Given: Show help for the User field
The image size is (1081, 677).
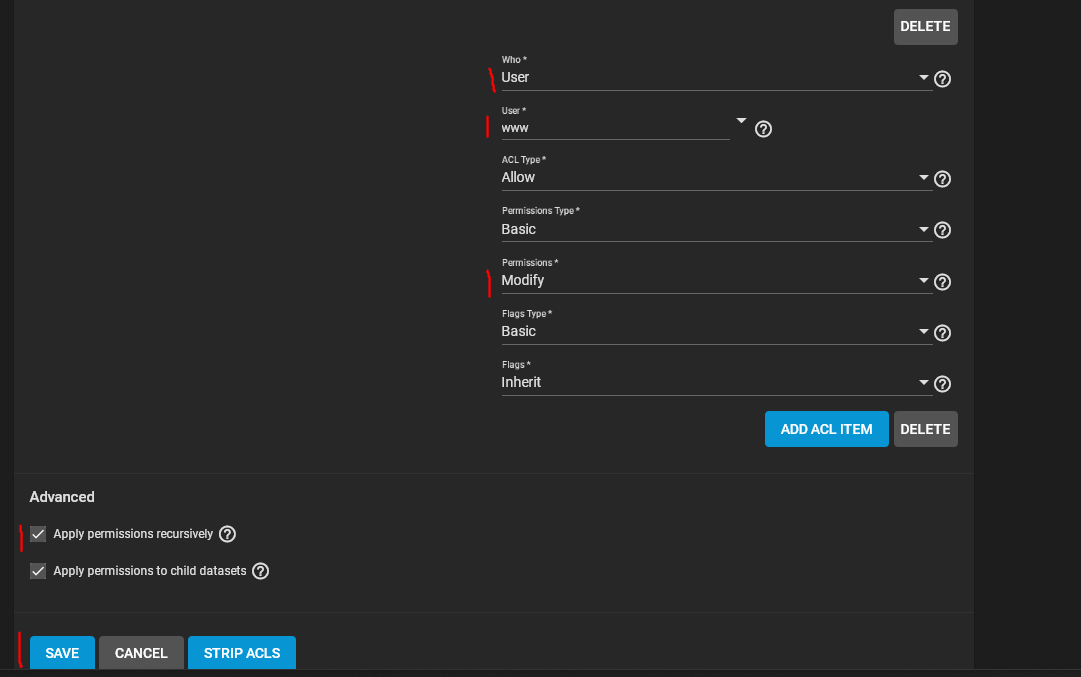Looking at the screenshot, I should coord(763,129).
